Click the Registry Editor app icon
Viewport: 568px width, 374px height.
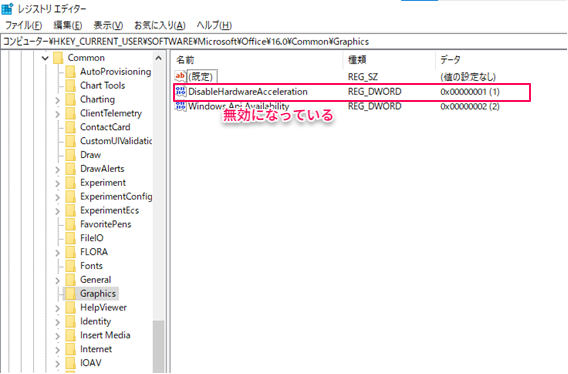(7, 8)
